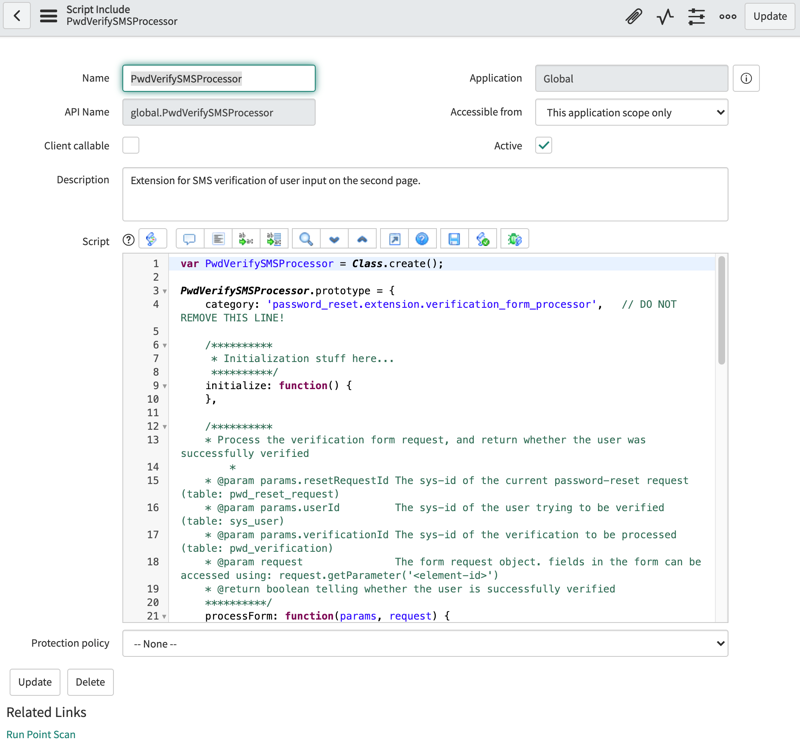Click the 'initialize: function()' code line
The width and height of the screenshot is (800, 752).
[x=279, y=386]
